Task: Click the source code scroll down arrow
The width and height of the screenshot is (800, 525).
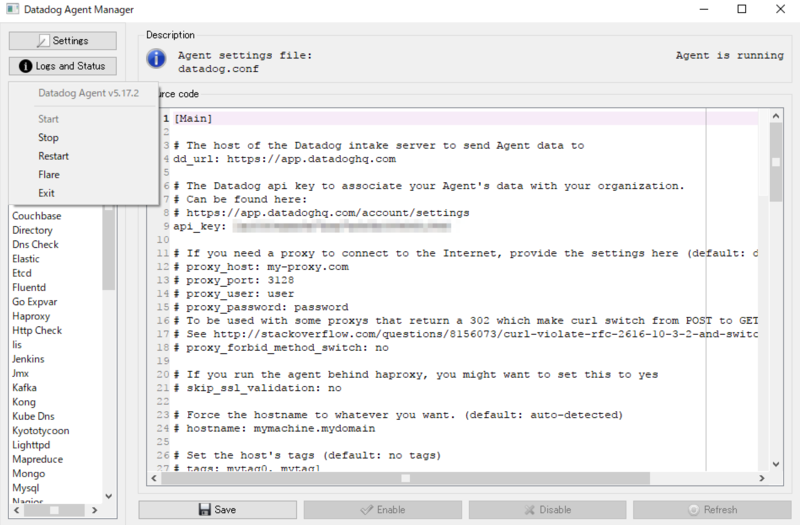Action: 776,464
